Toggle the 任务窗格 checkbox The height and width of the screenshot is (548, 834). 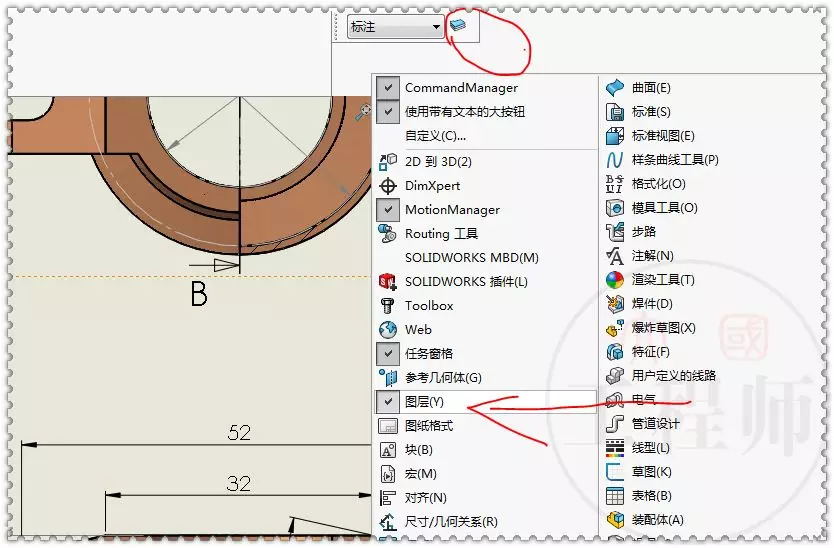(x=388, y=353)
